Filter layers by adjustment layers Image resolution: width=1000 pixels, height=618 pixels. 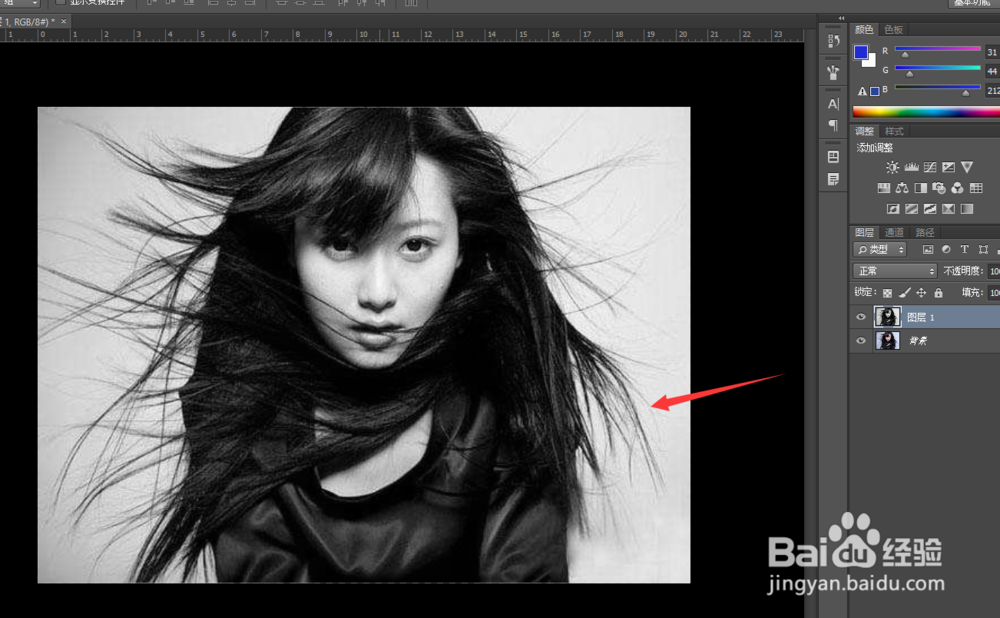[946, 249]
